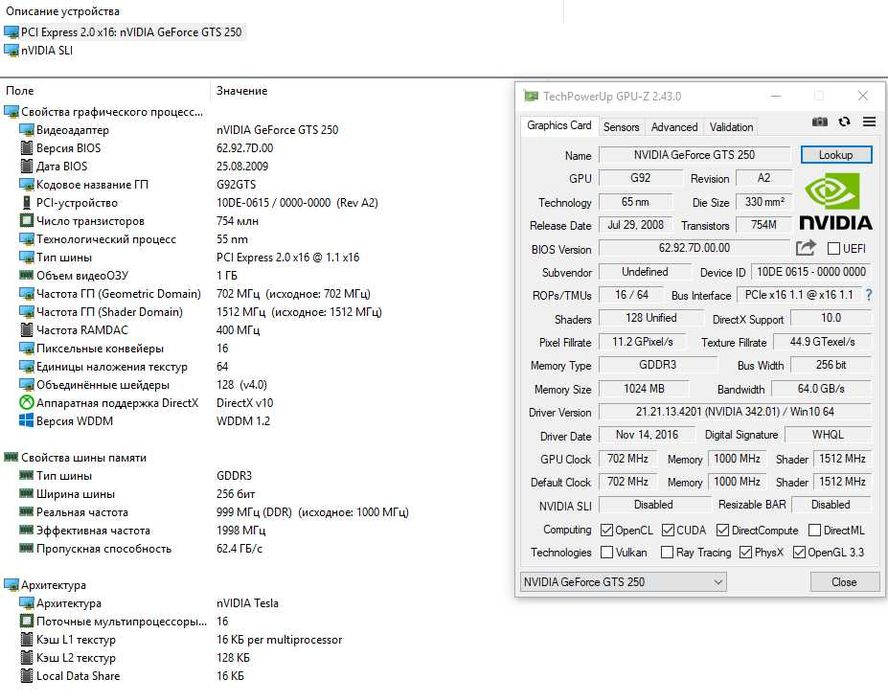
Task: Click the G92GTS code name value
Action: pos(236,184)
